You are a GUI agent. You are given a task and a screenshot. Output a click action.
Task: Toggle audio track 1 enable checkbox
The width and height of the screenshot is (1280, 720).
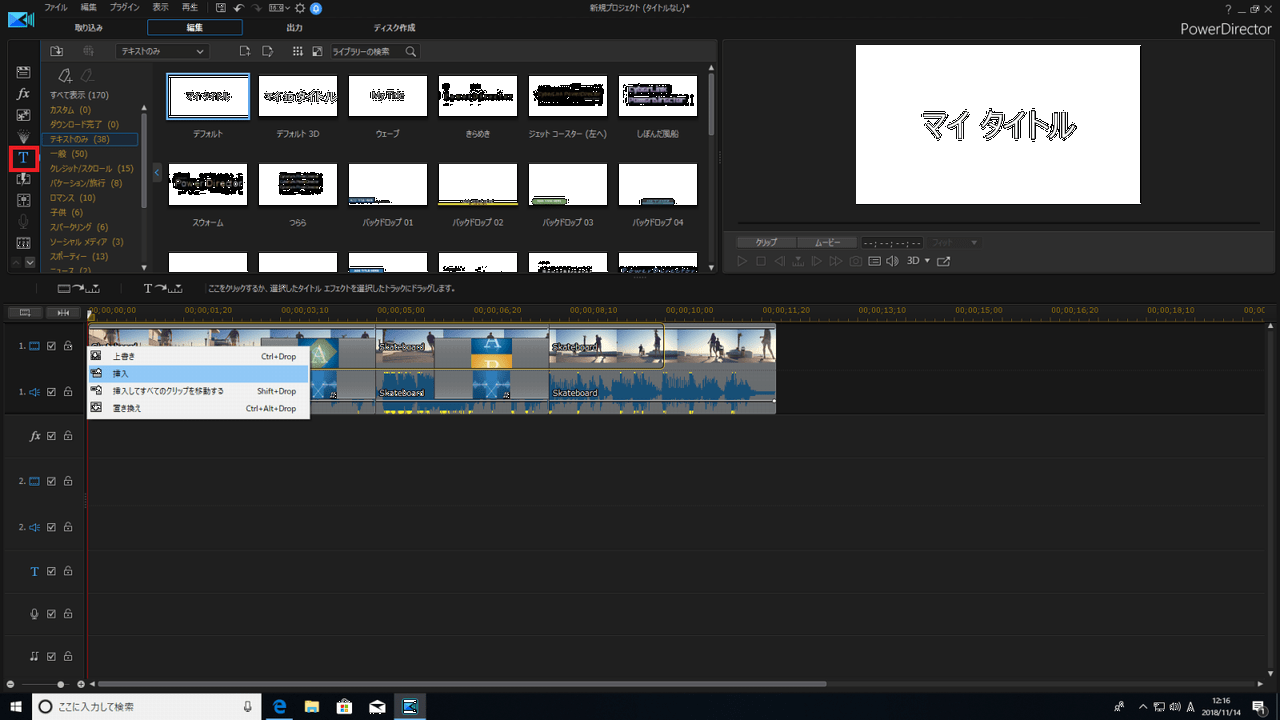click(x=52, y=391)
